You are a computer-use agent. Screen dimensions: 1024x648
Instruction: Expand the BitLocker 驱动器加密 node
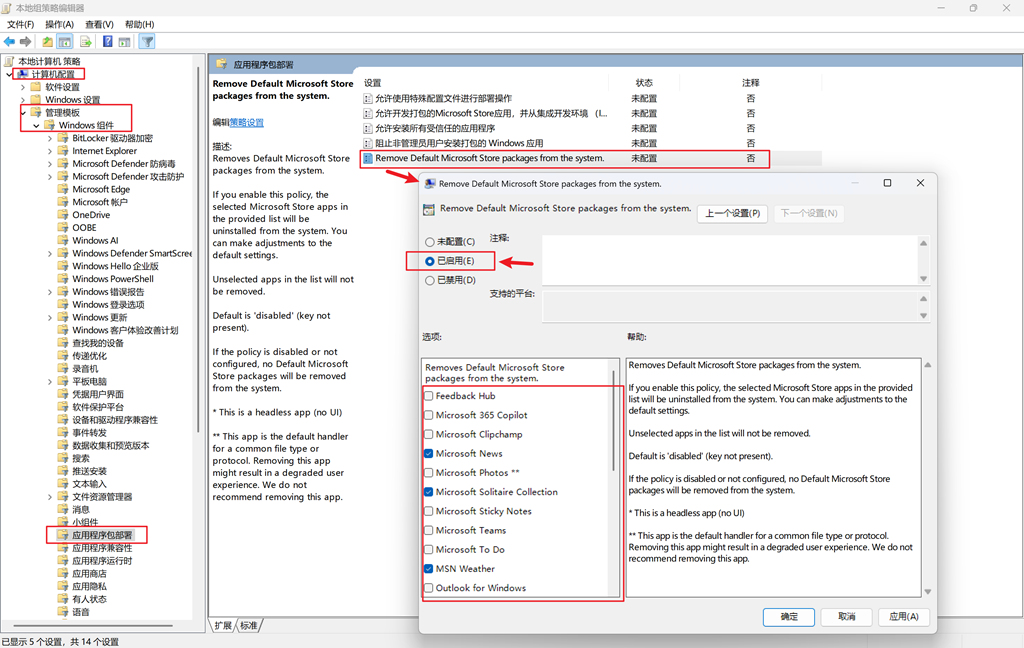[50, 138]
